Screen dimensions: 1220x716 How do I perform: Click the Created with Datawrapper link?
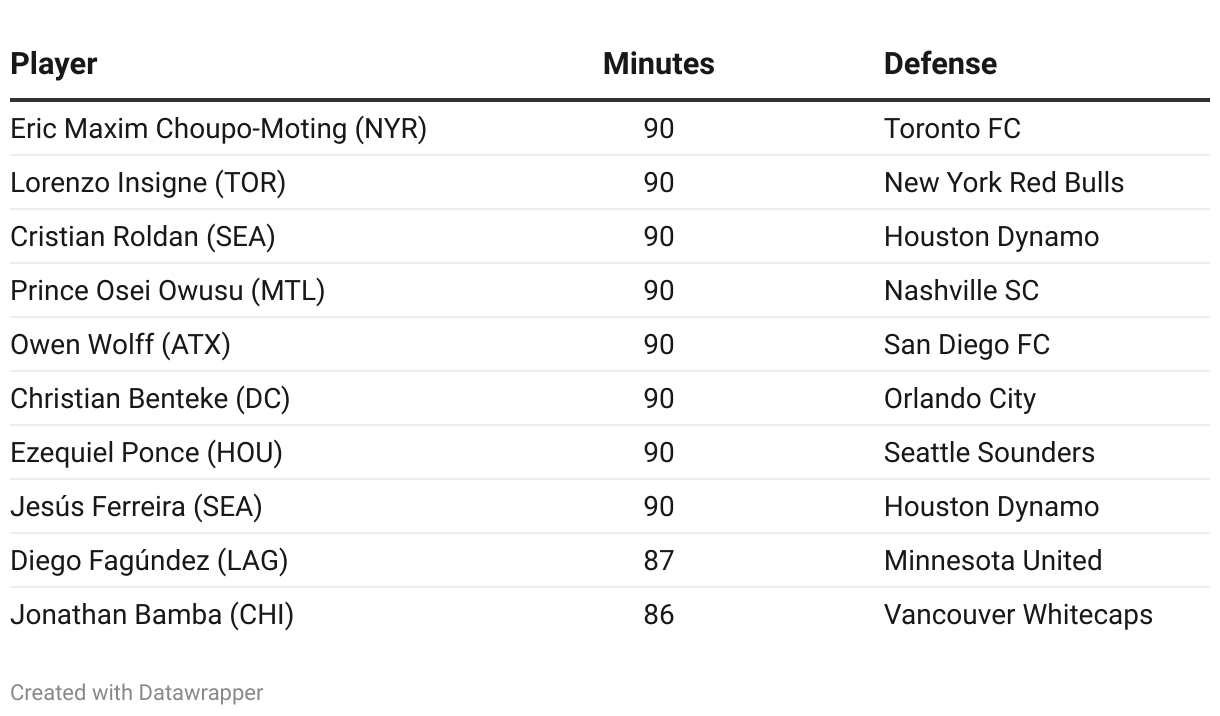pyautogui.click(x=137, y=692)
